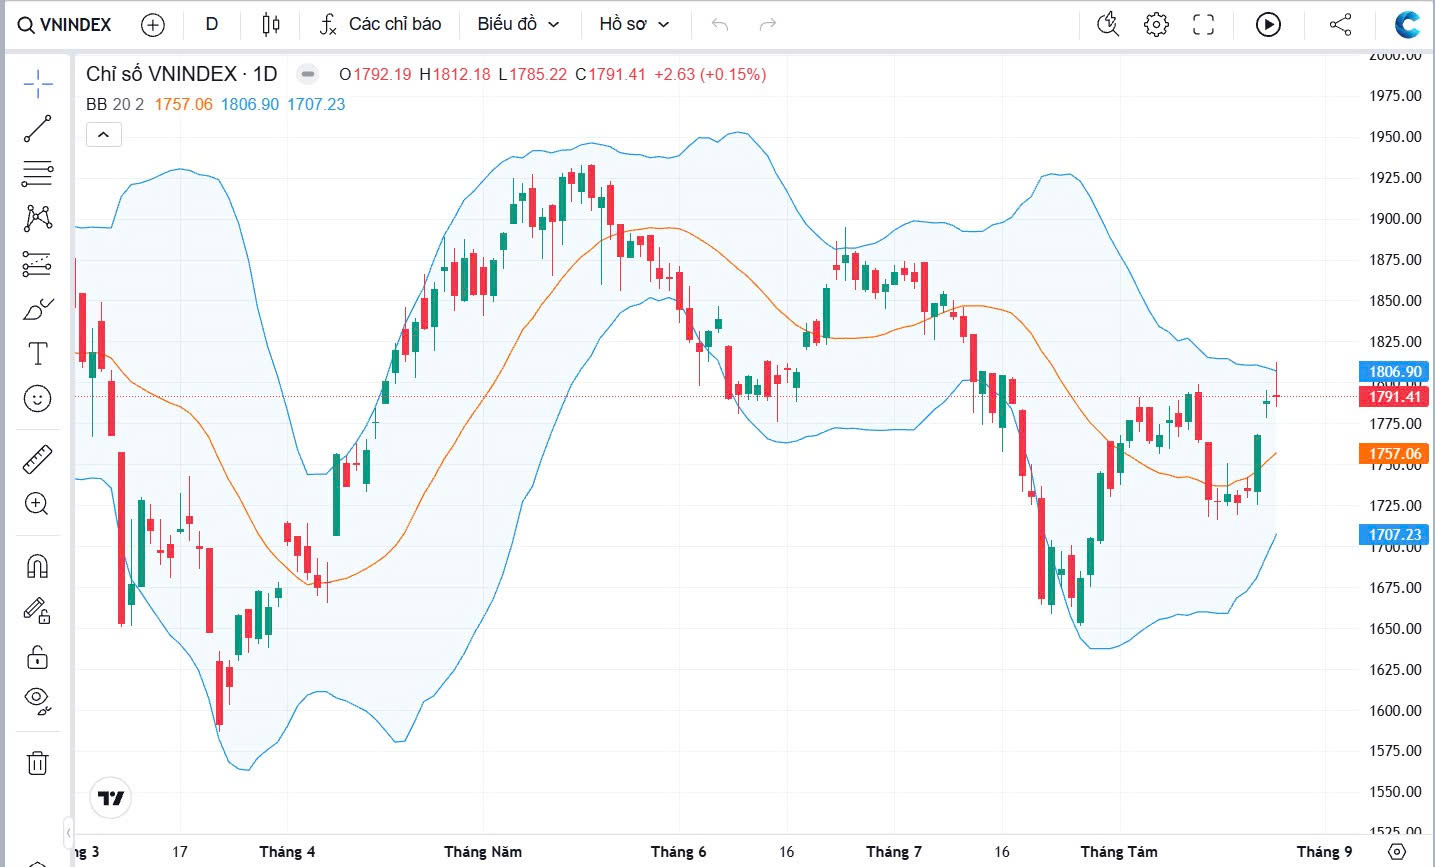This screenshot has height=867, width=1435.
Task: Redo the last chart action
Action: pyautogui.click(x=768, y=24)
